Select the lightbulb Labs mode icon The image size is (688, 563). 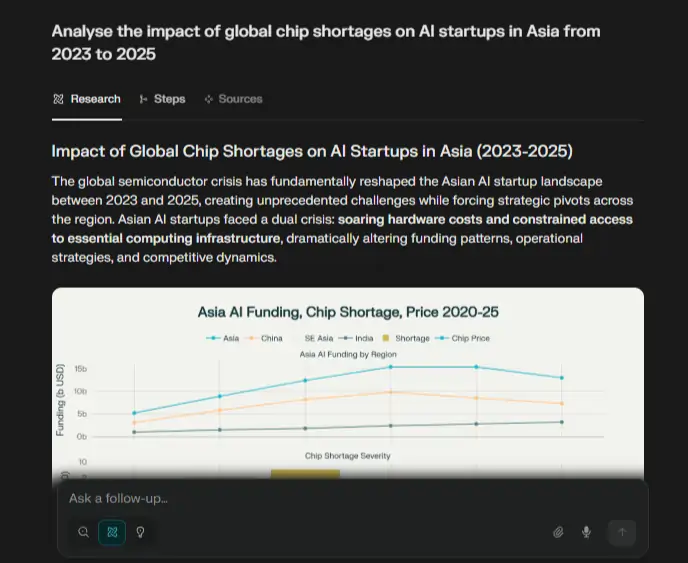click(x=140, y=532)
